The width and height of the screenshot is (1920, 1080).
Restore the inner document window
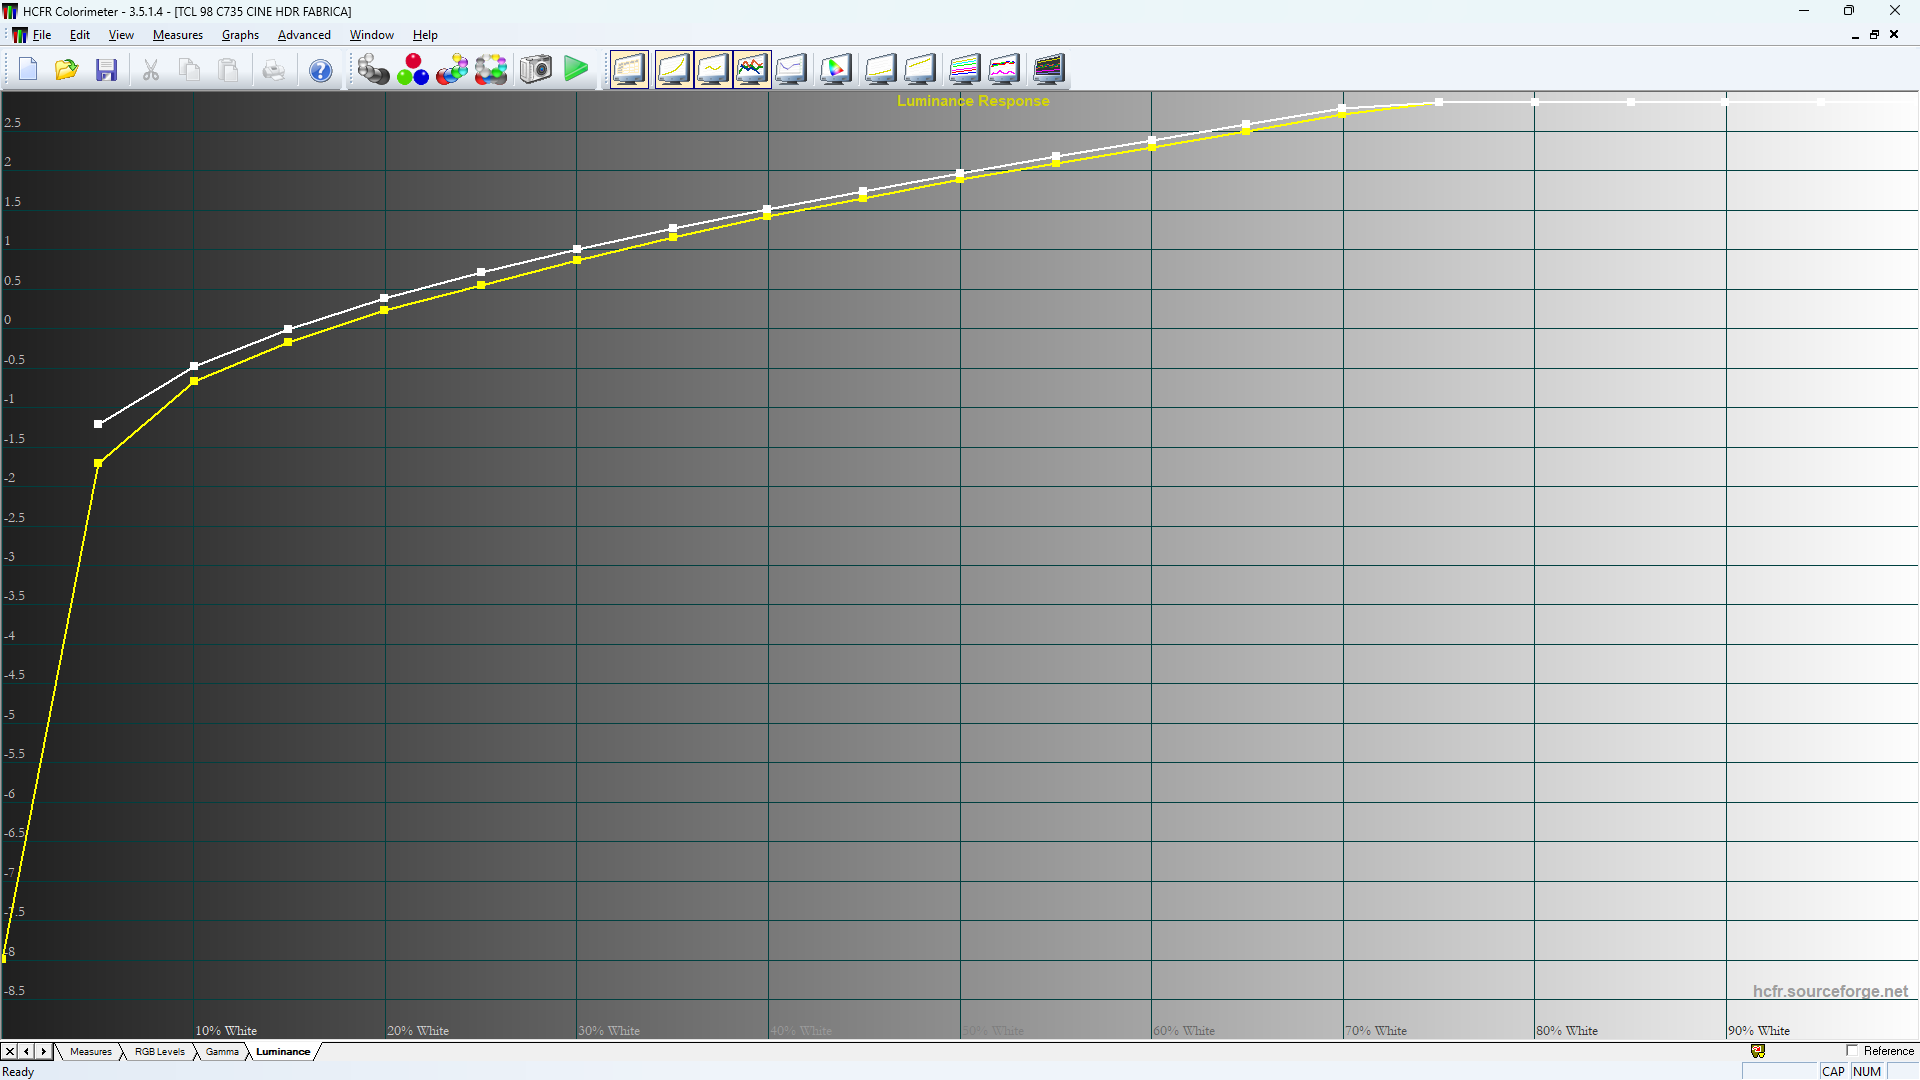[x=1875, y=35]
